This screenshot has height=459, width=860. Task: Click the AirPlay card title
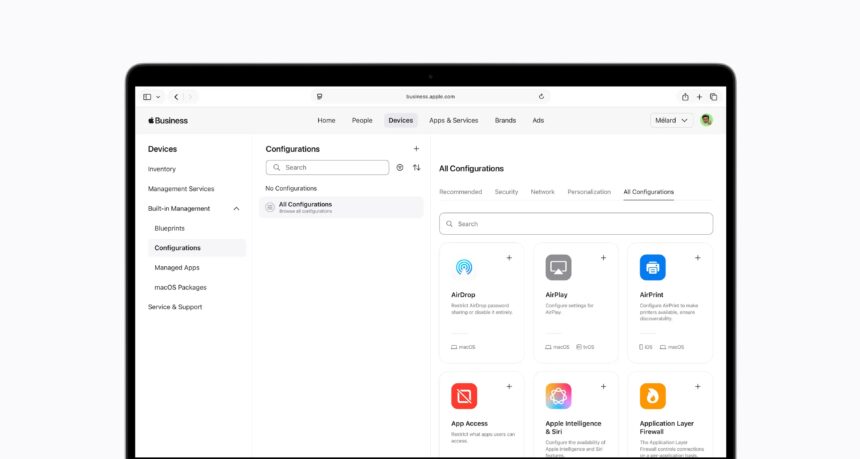tap(556, 295)
